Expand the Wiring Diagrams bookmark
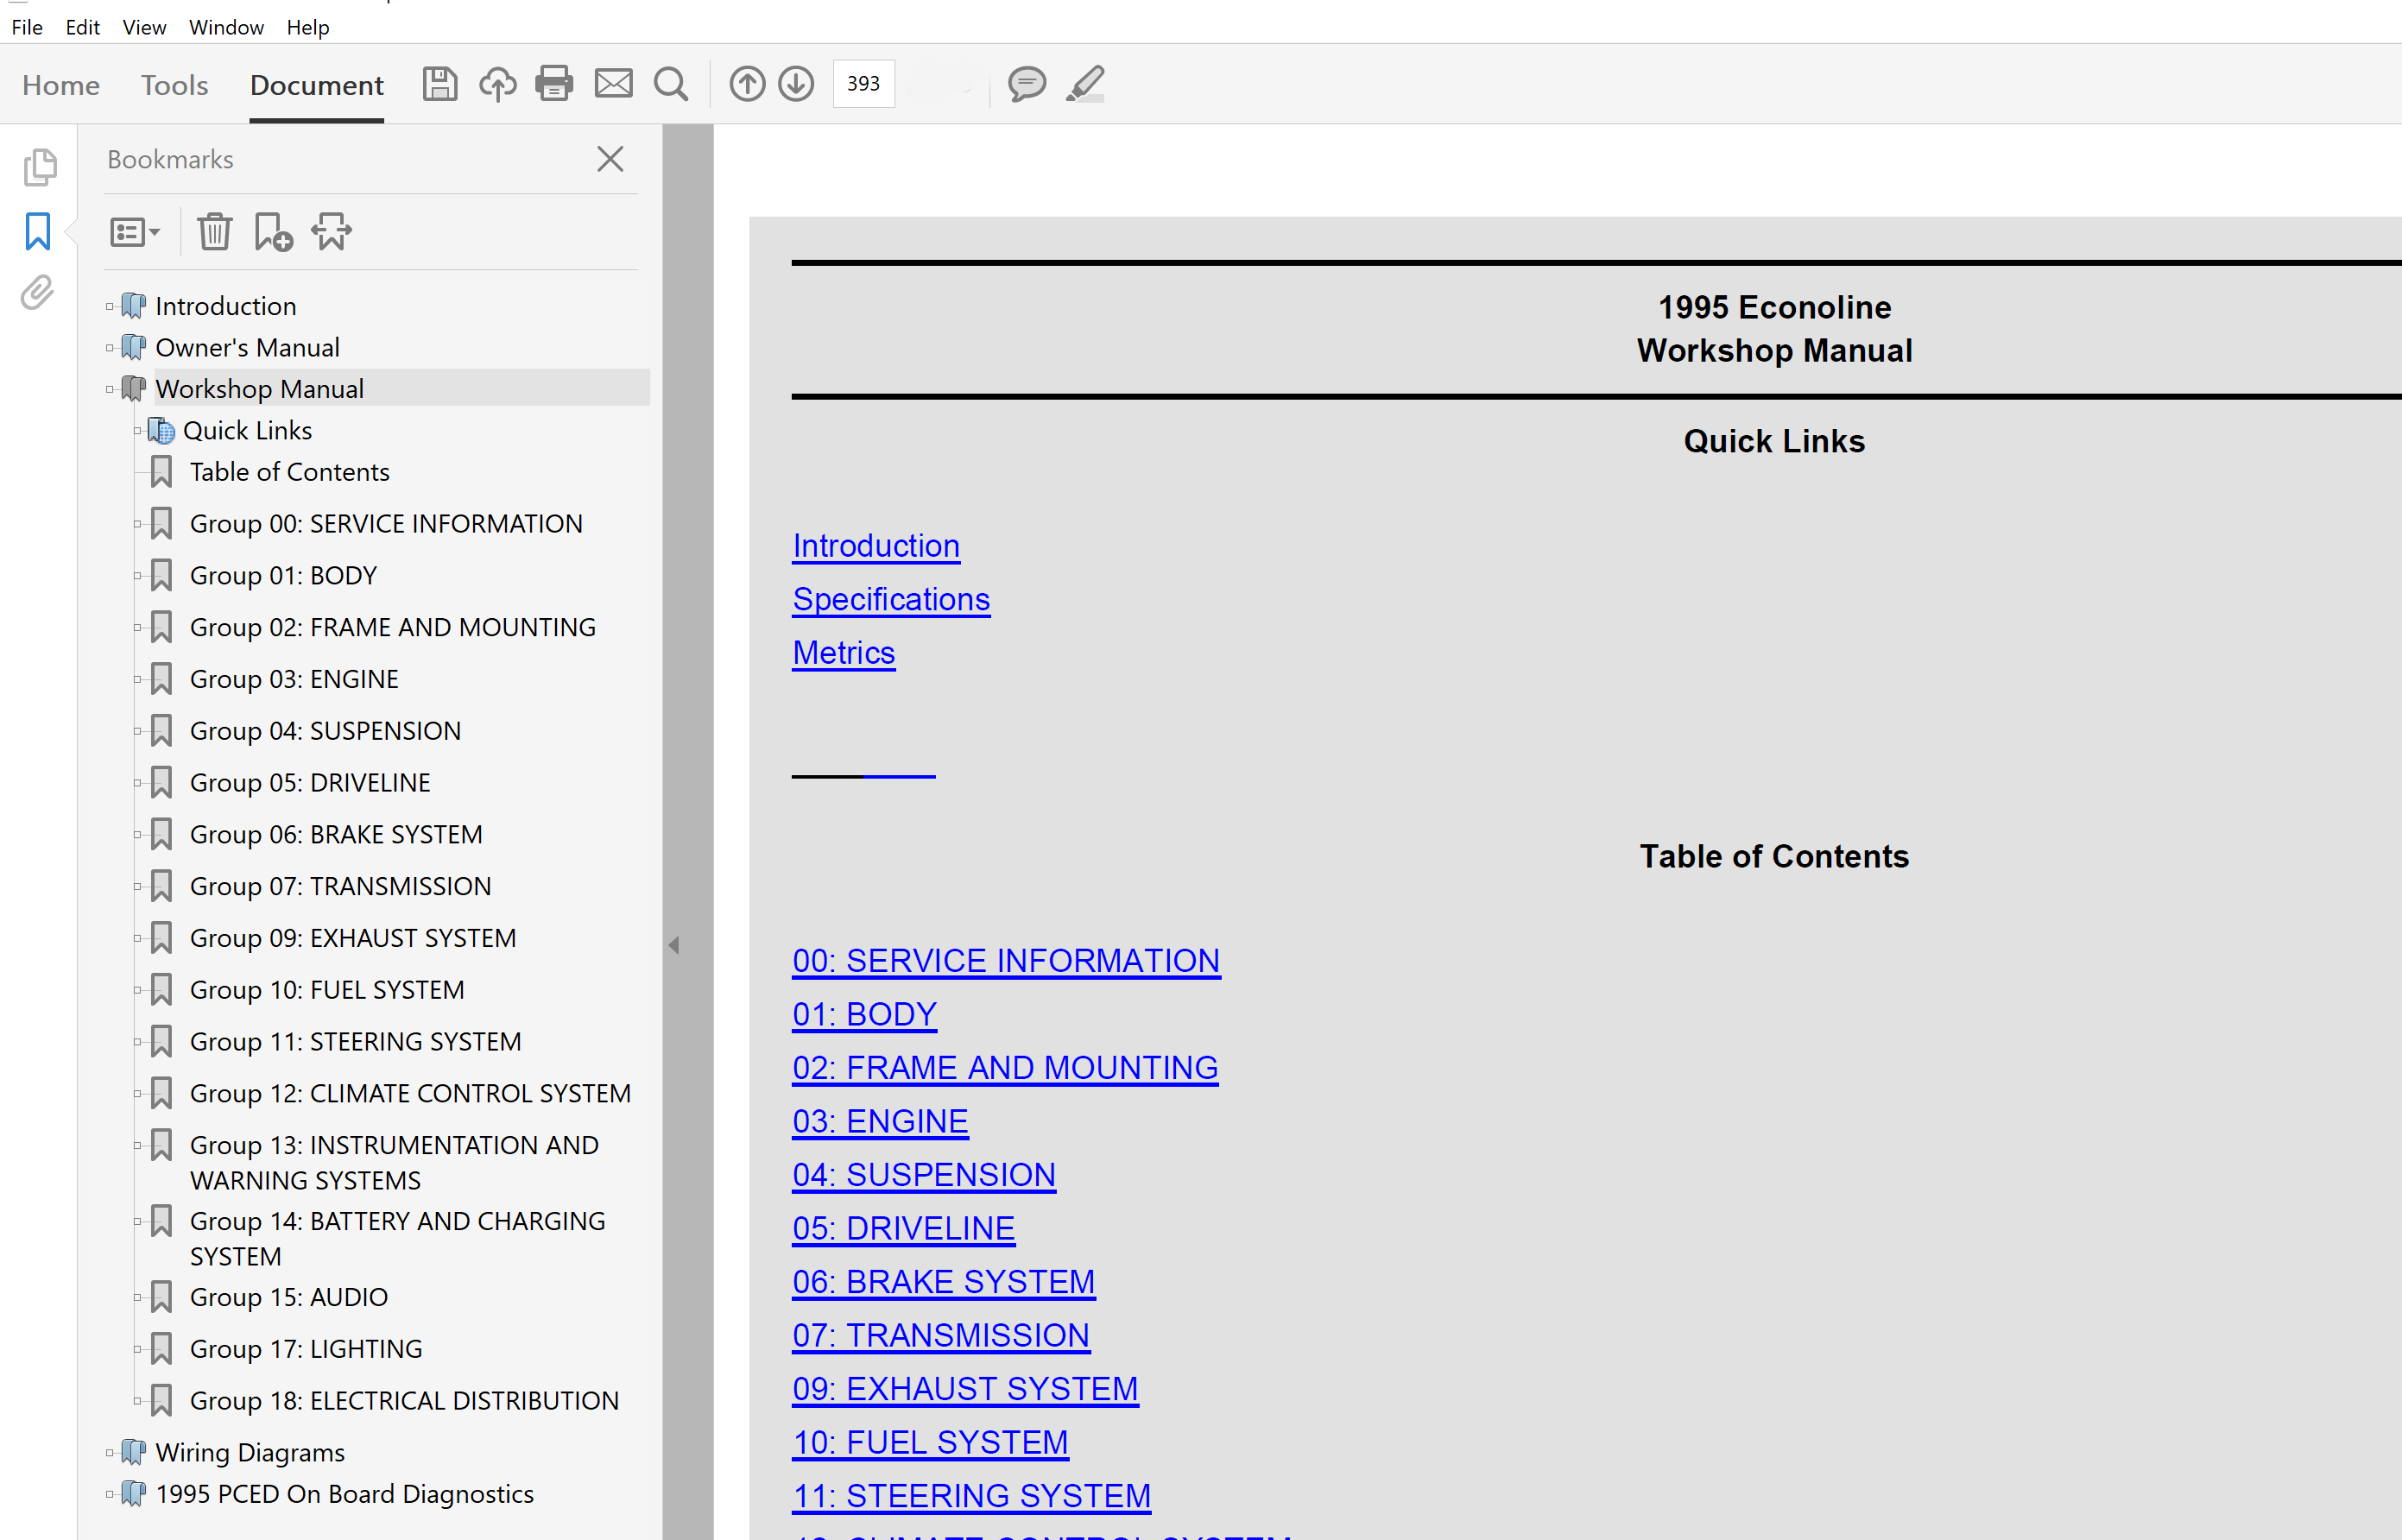The height and width of the screenshot is (1540, 2402). pos(109,1453)
